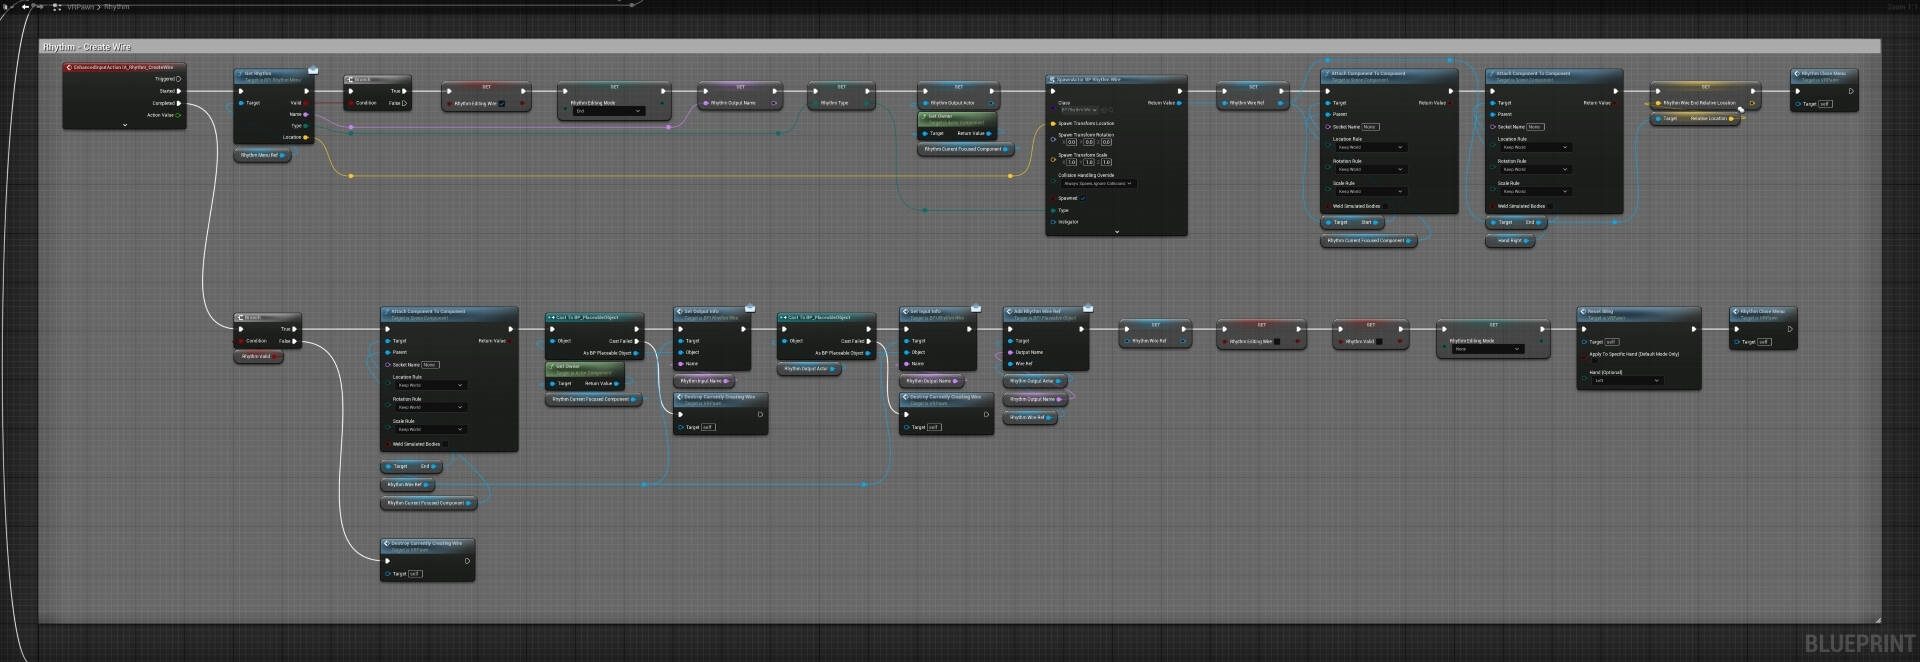
Task: Toggle the Spawned checkbox on the SpawnActor node
Action: pos(1082,198)
